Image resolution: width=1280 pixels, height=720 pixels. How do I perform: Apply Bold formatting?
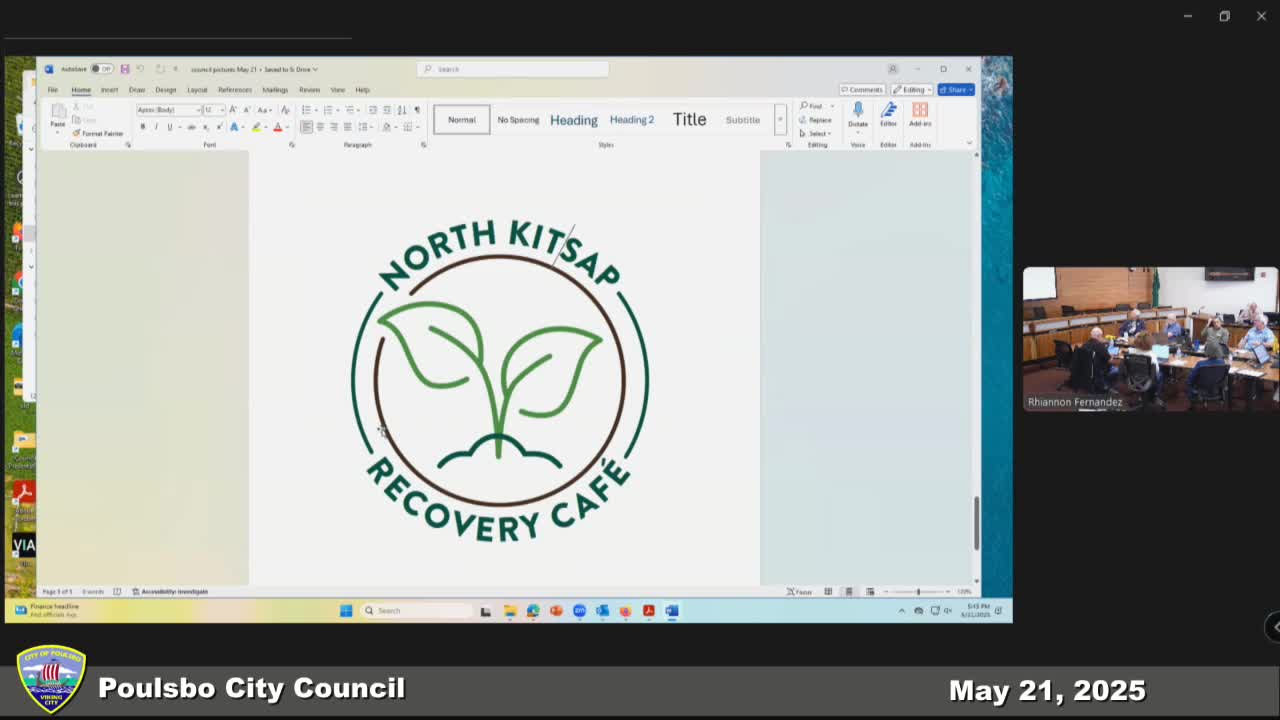pos(142,126)
